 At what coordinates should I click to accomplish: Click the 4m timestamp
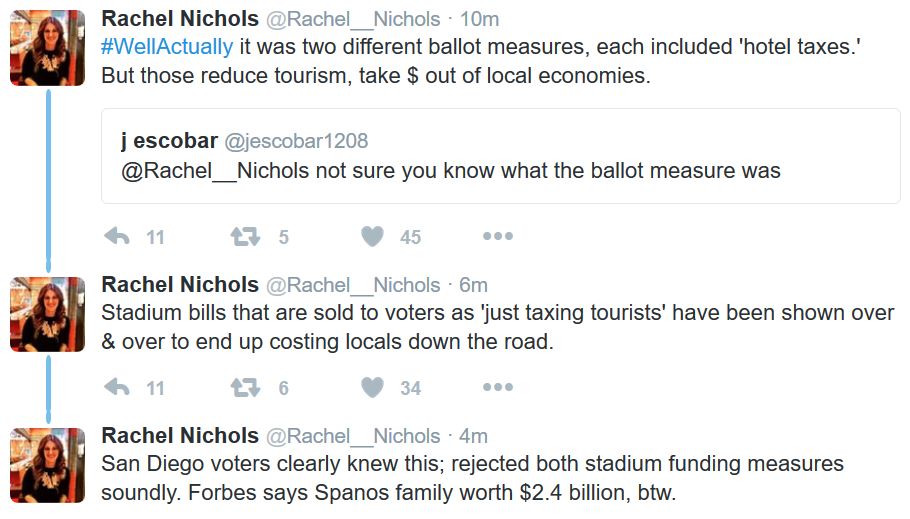tap(474, 436)
